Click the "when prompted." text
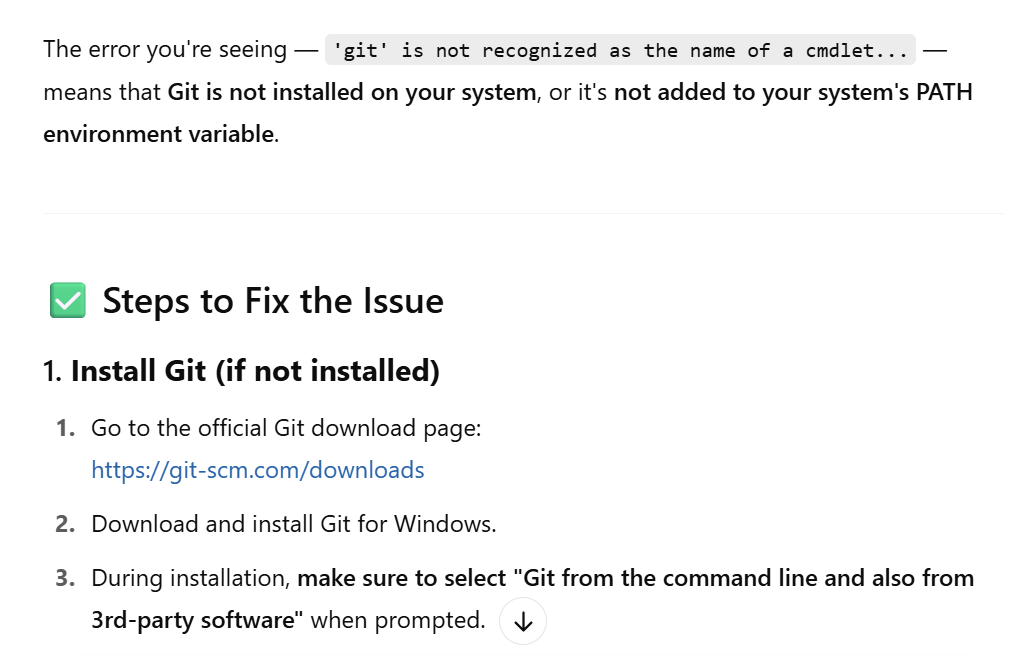 [398, 620]
